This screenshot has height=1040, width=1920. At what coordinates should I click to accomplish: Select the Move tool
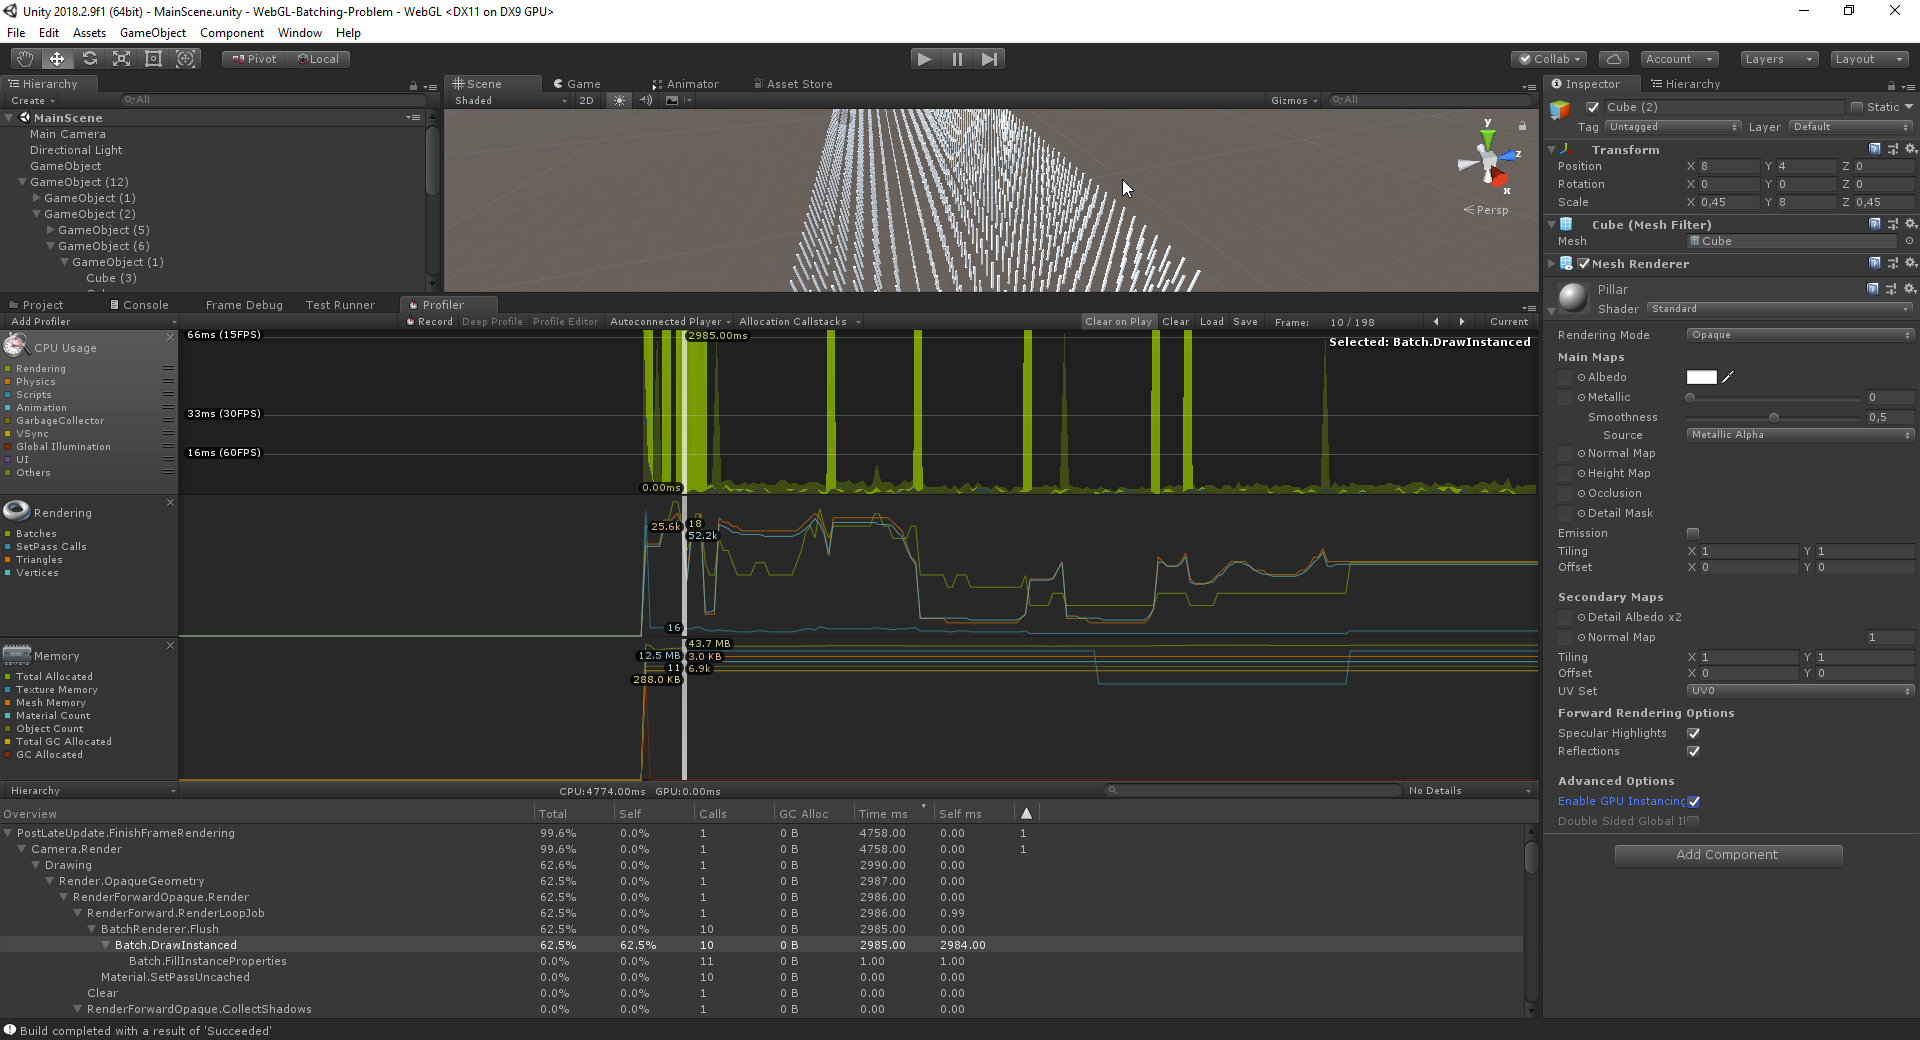[56, 58]
